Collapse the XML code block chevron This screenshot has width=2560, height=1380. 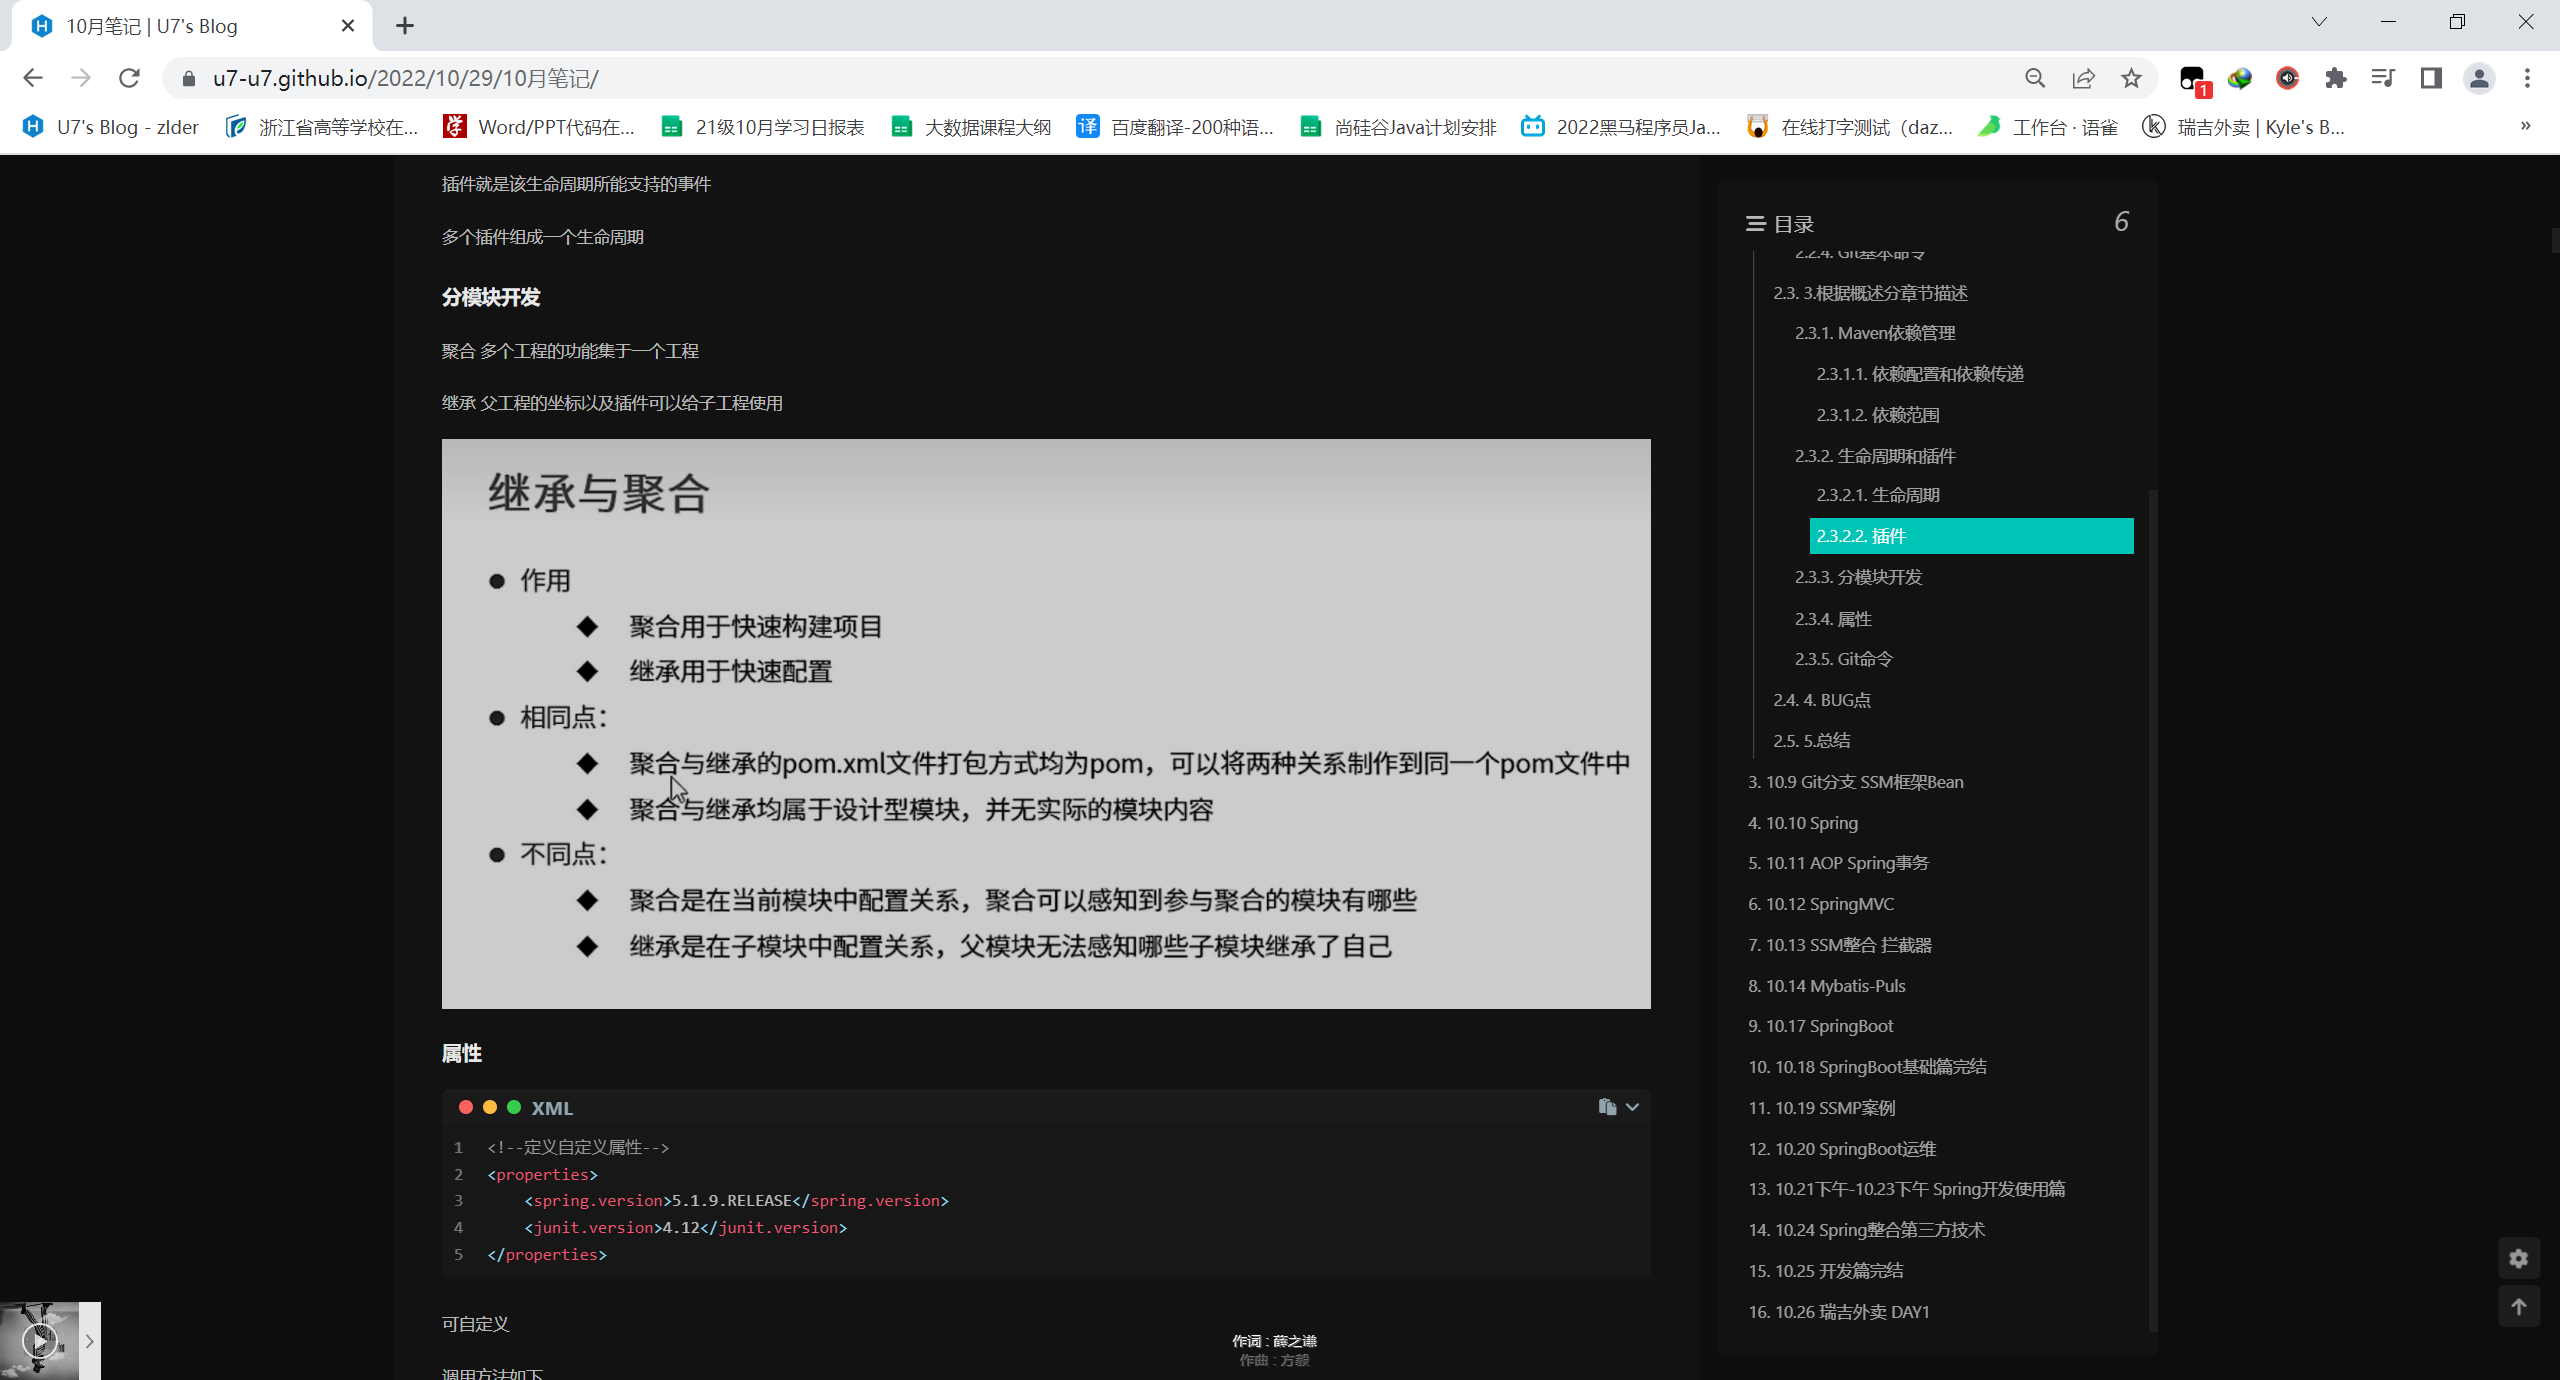pos(1632,1106)
